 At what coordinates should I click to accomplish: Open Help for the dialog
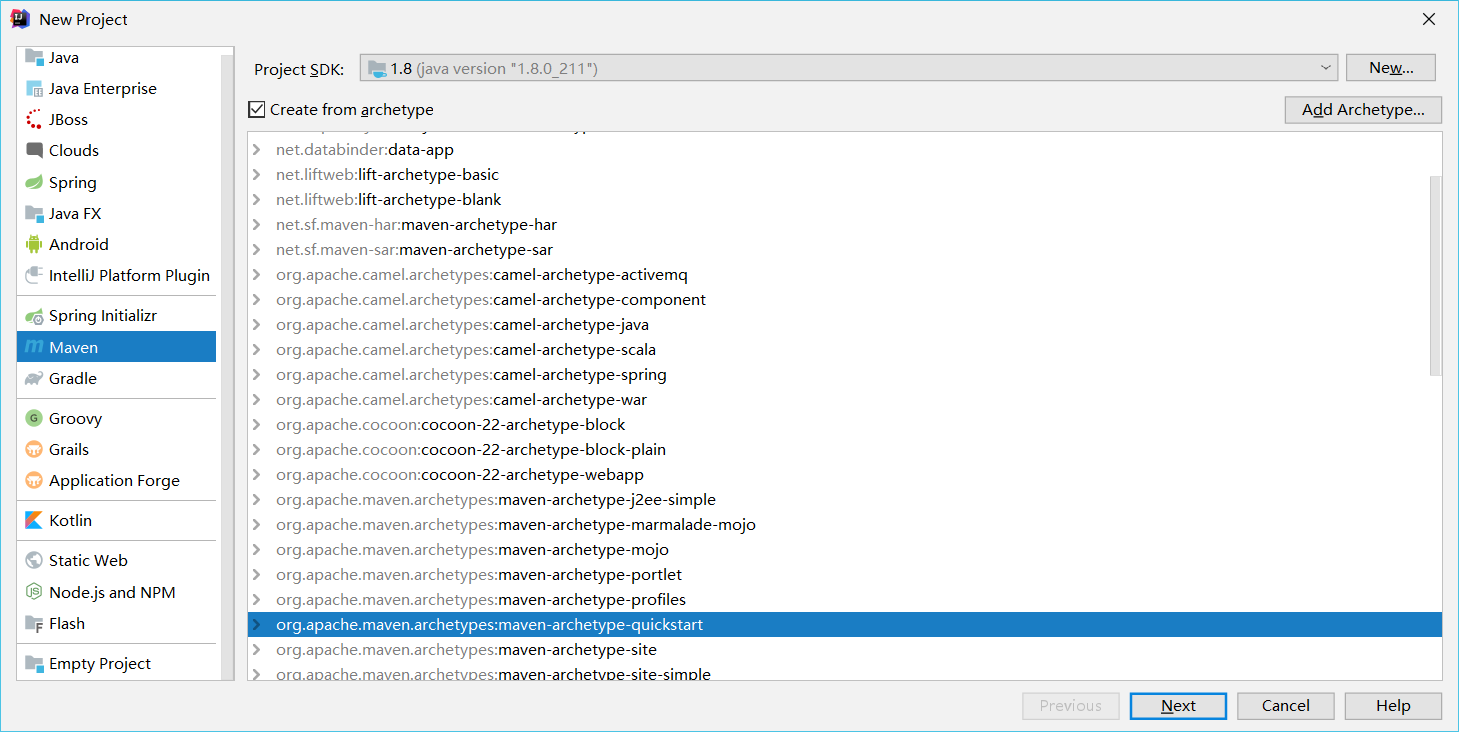point(1393,705)
